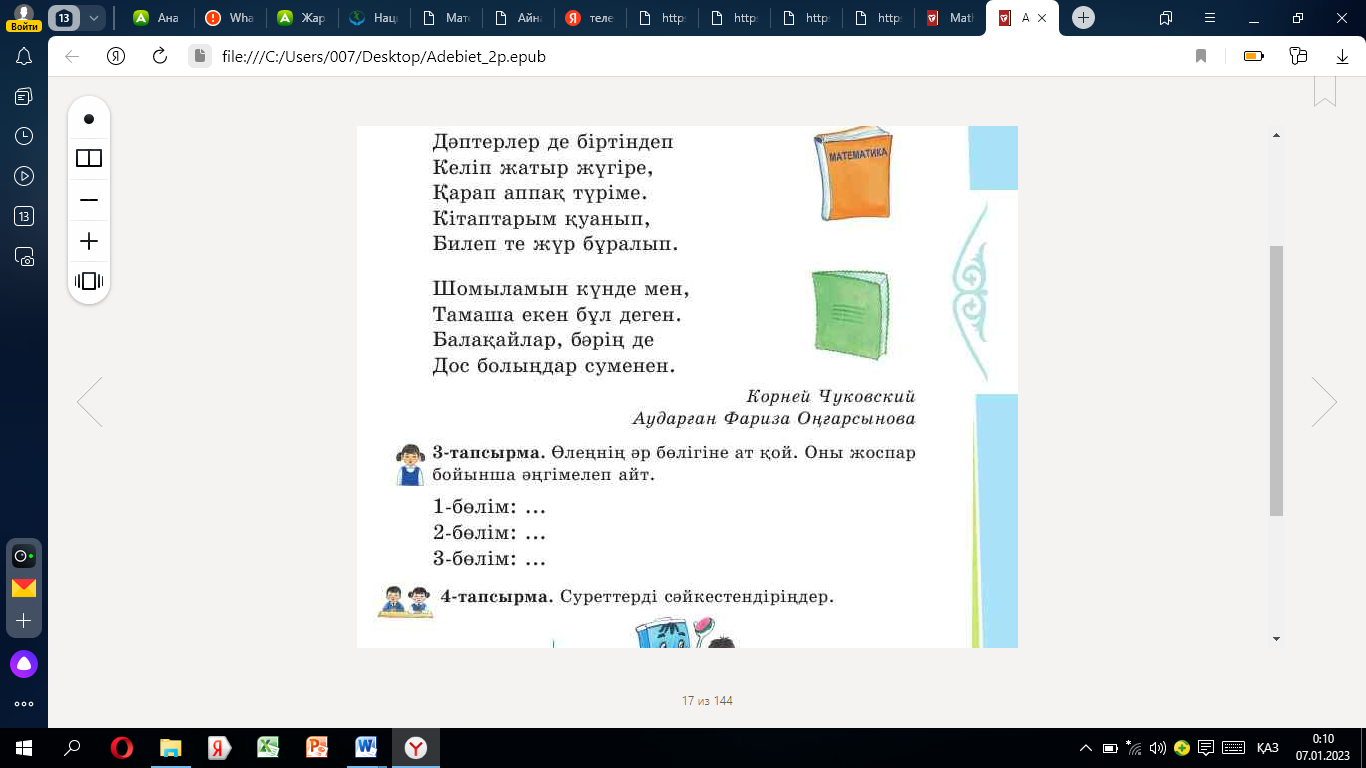
Task: Open the sidebar tab counter 13
Action: coord(24,216)
